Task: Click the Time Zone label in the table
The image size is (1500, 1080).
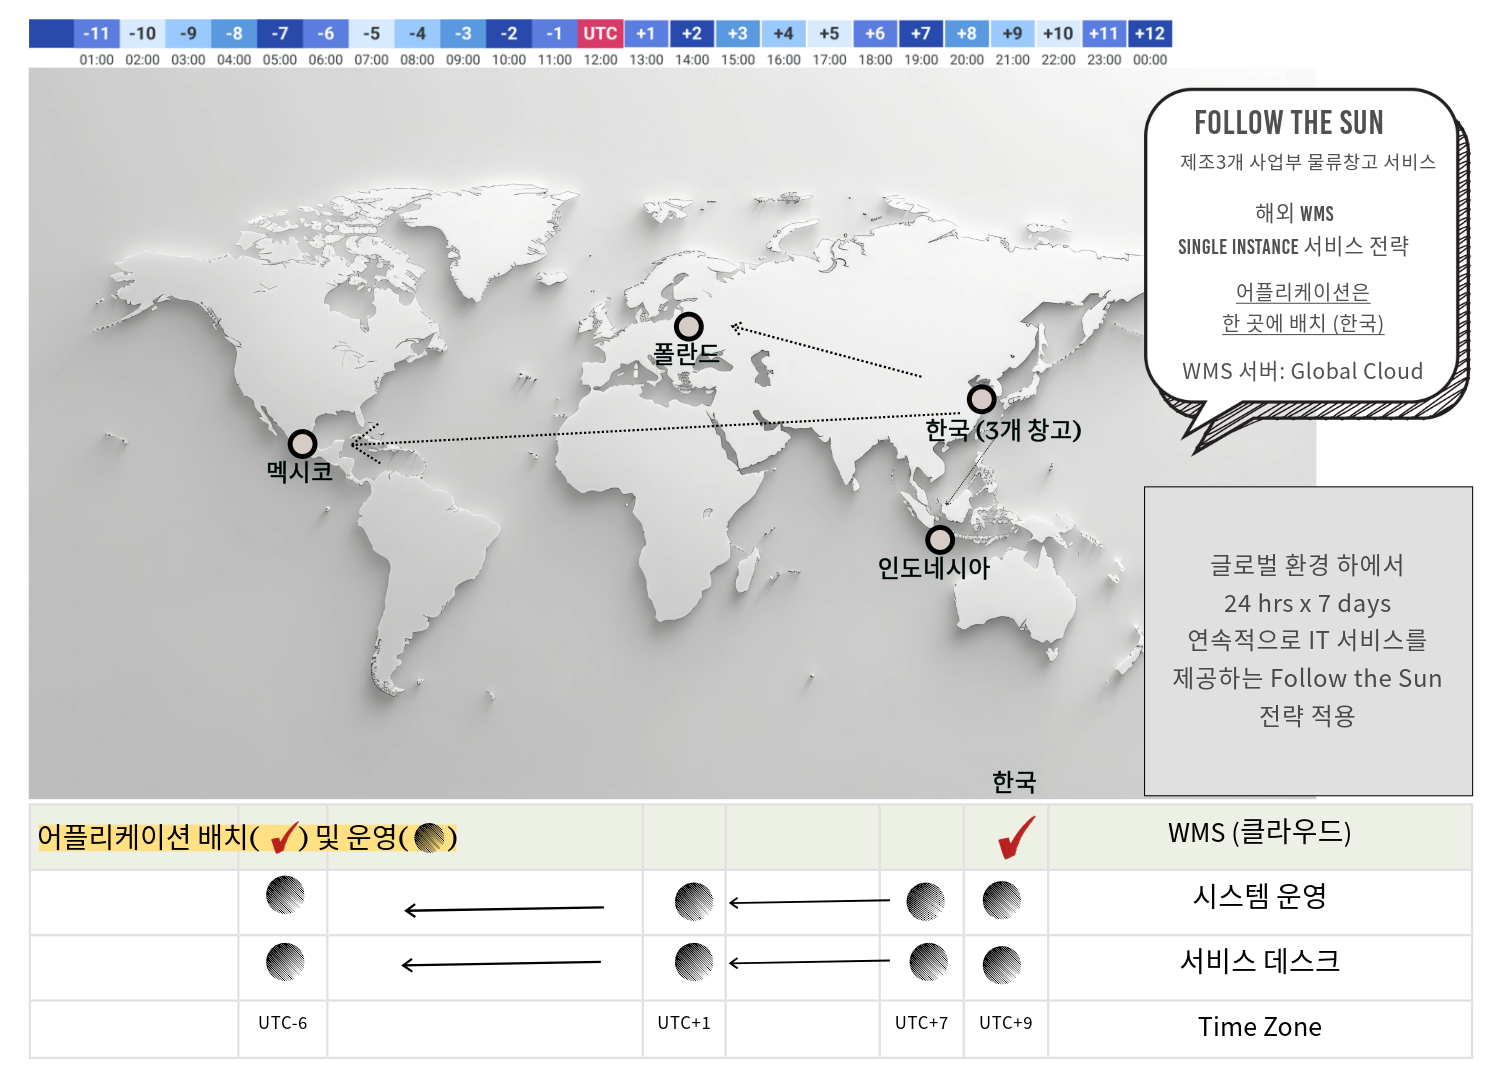Action: 1259,1027
